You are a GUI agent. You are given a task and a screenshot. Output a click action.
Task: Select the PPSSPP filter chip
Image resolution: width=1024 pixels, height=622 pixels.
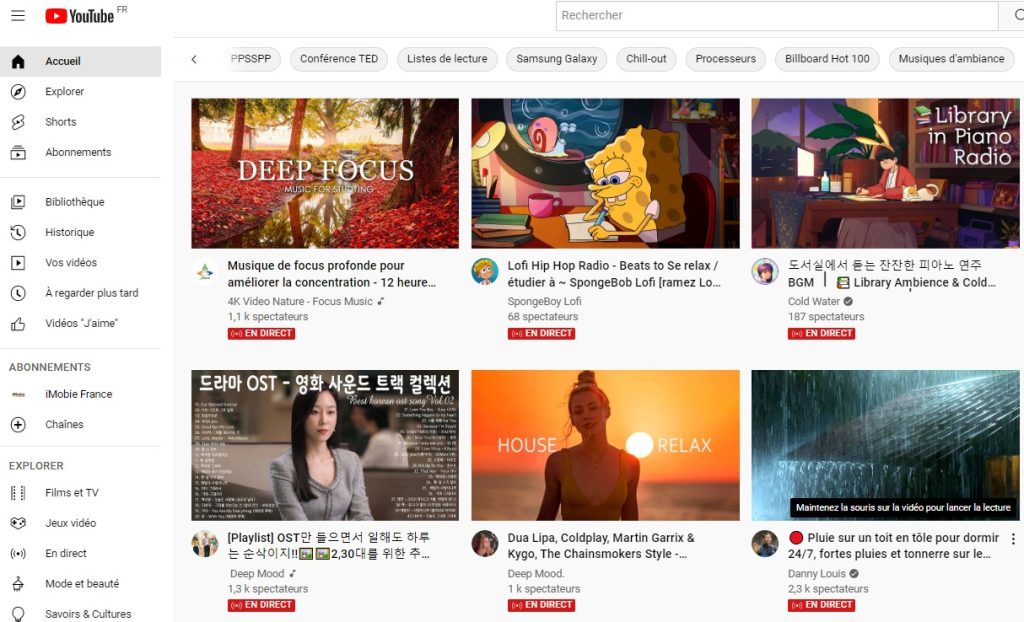[251, 59]
